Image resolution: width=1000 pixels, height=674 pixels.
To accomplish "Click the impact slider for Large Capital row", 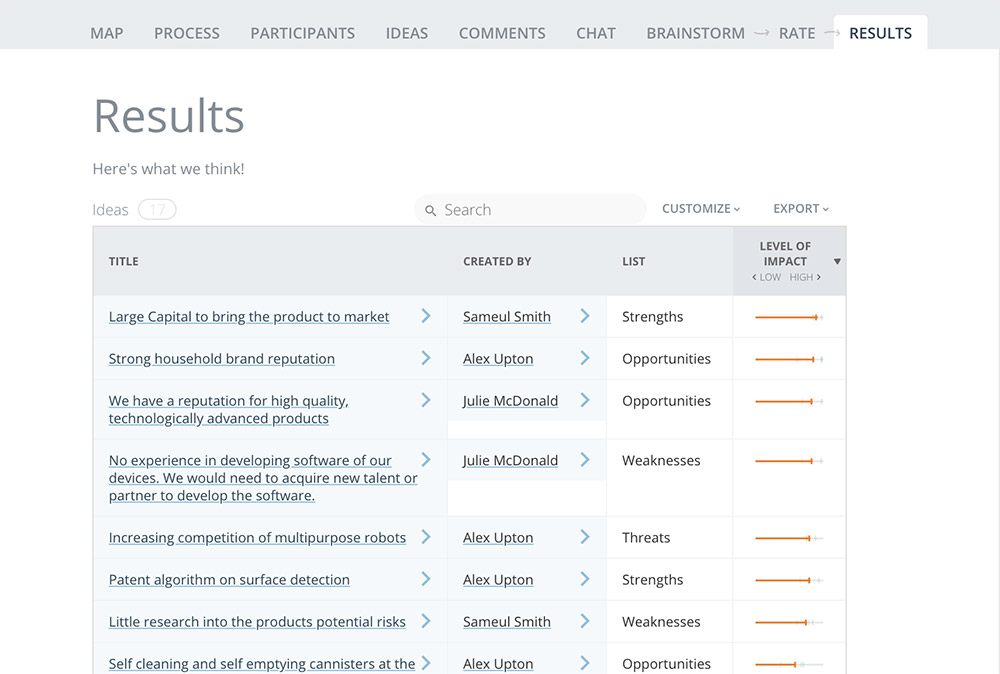I will coord(789,317).
